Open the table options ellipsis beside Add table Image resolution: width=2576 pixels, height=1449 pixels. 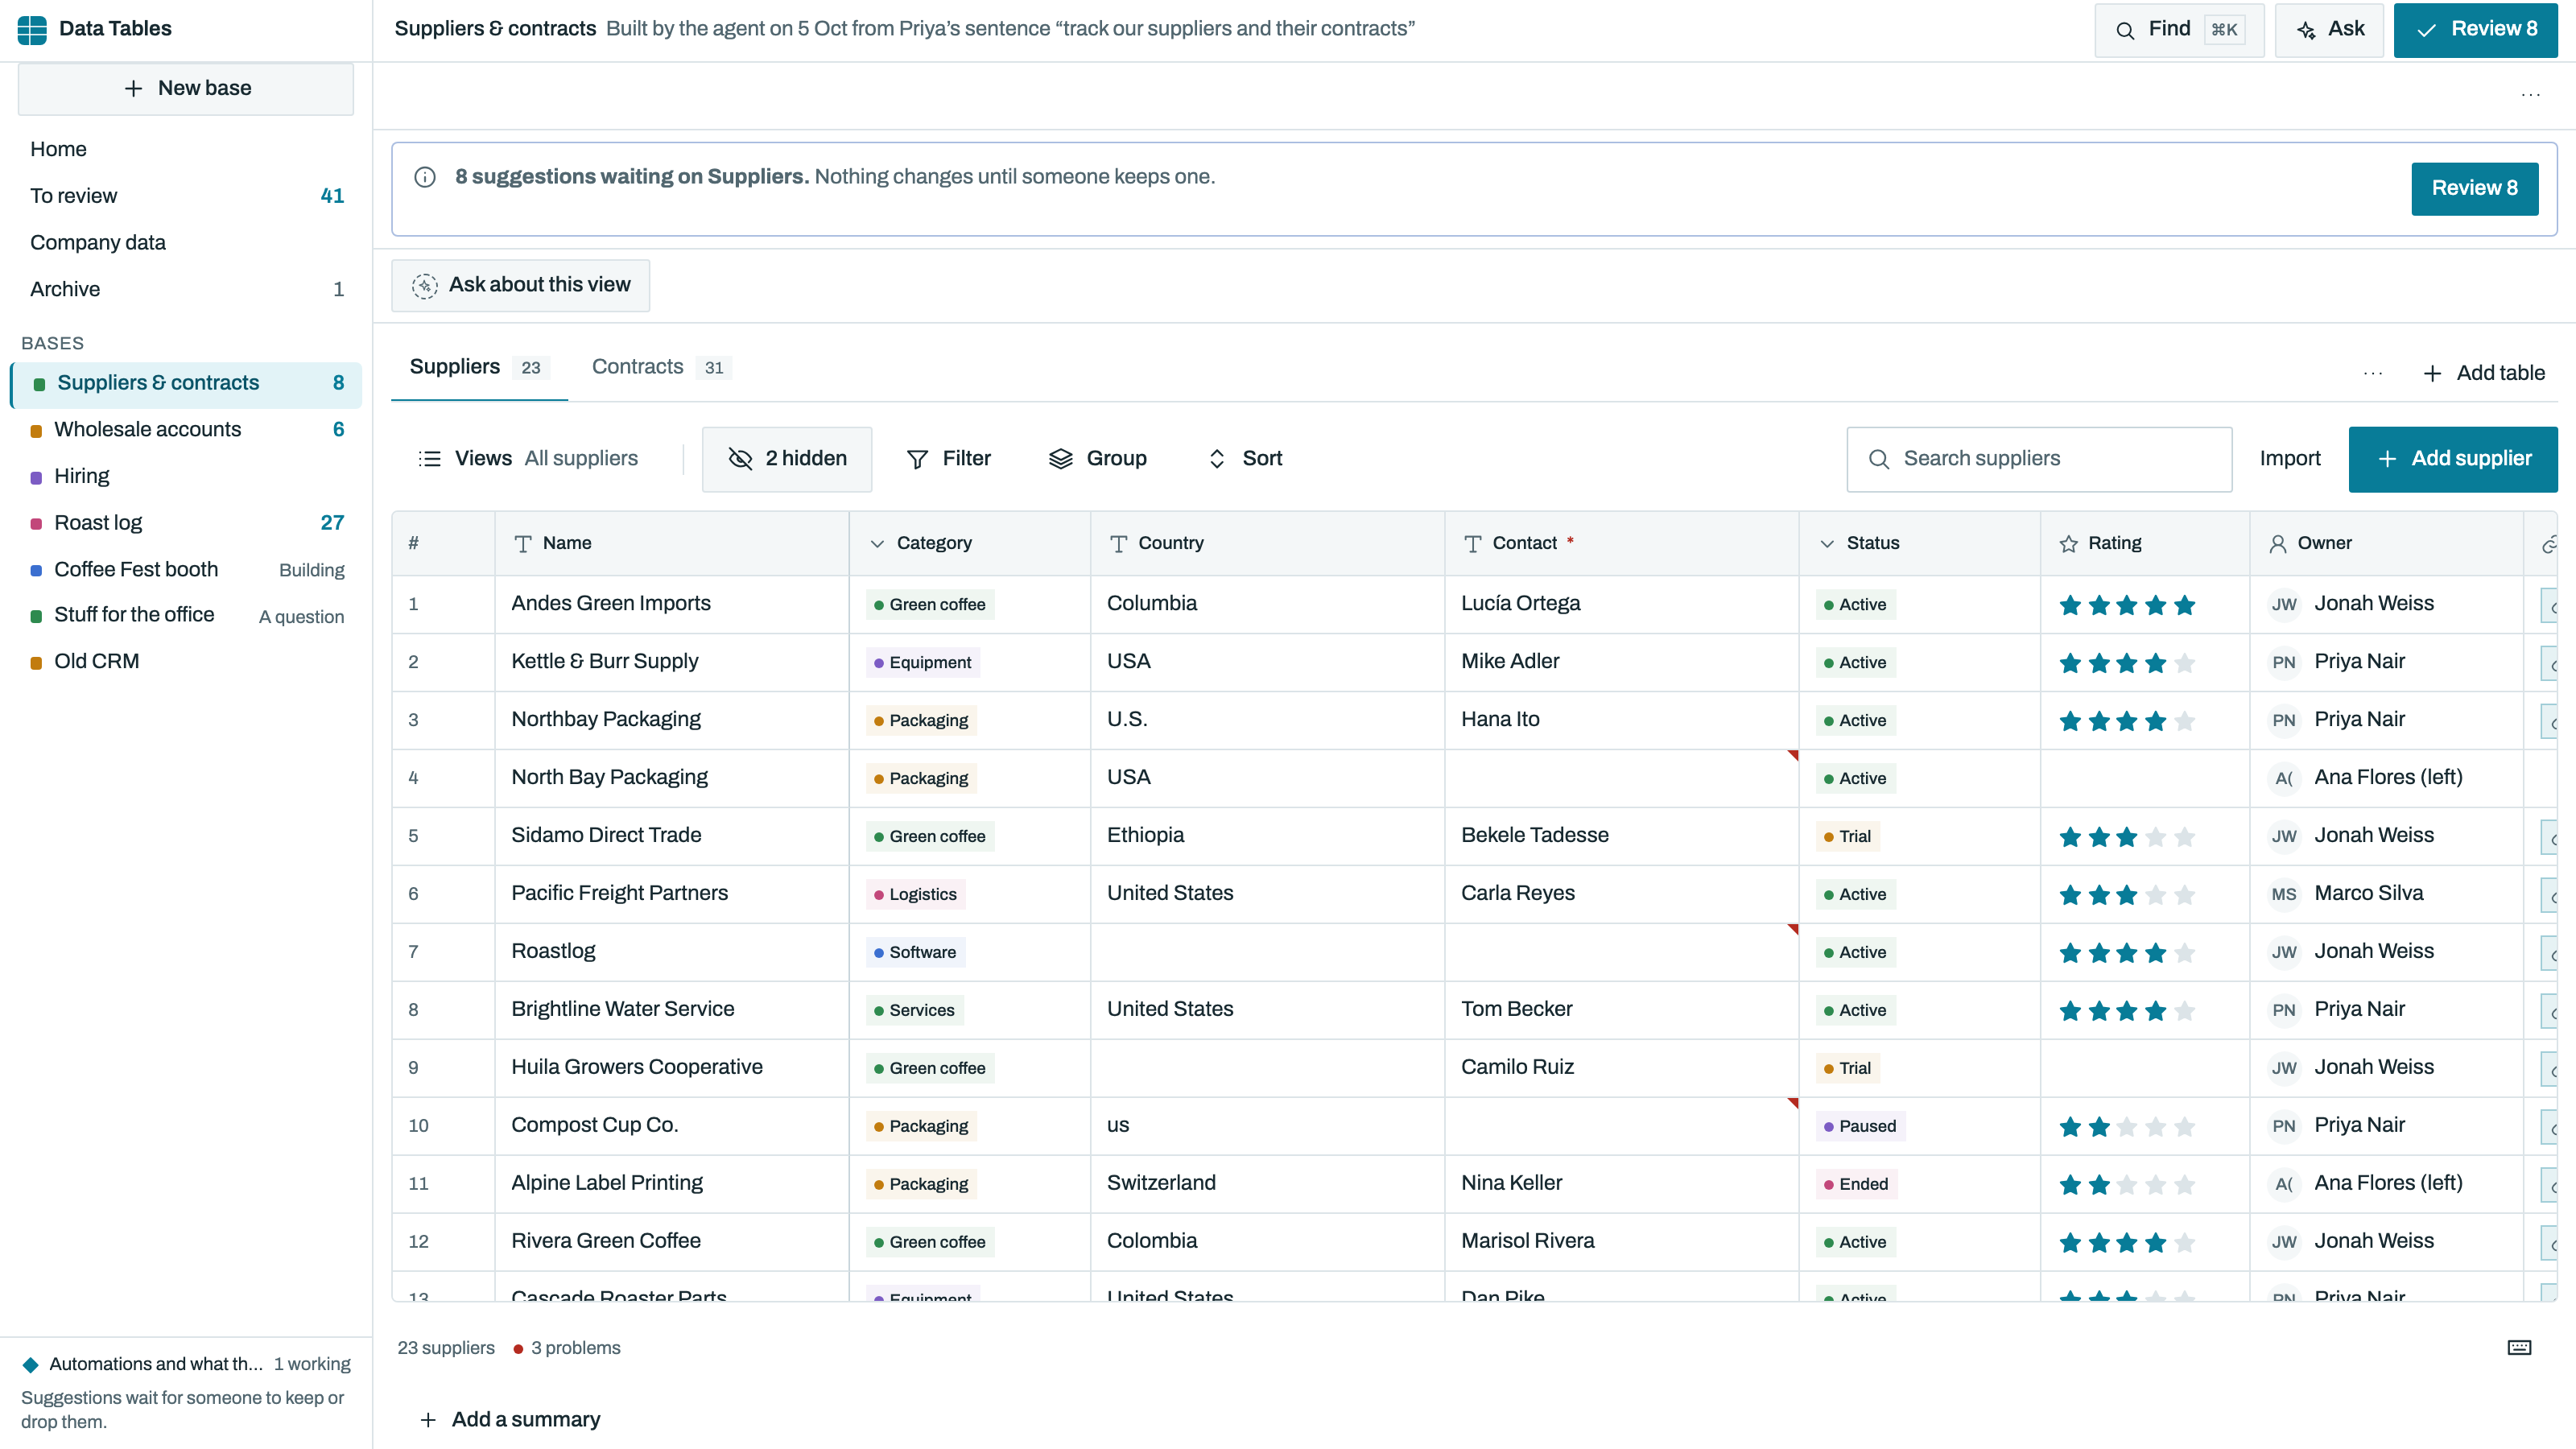(x=2373, y=373)
